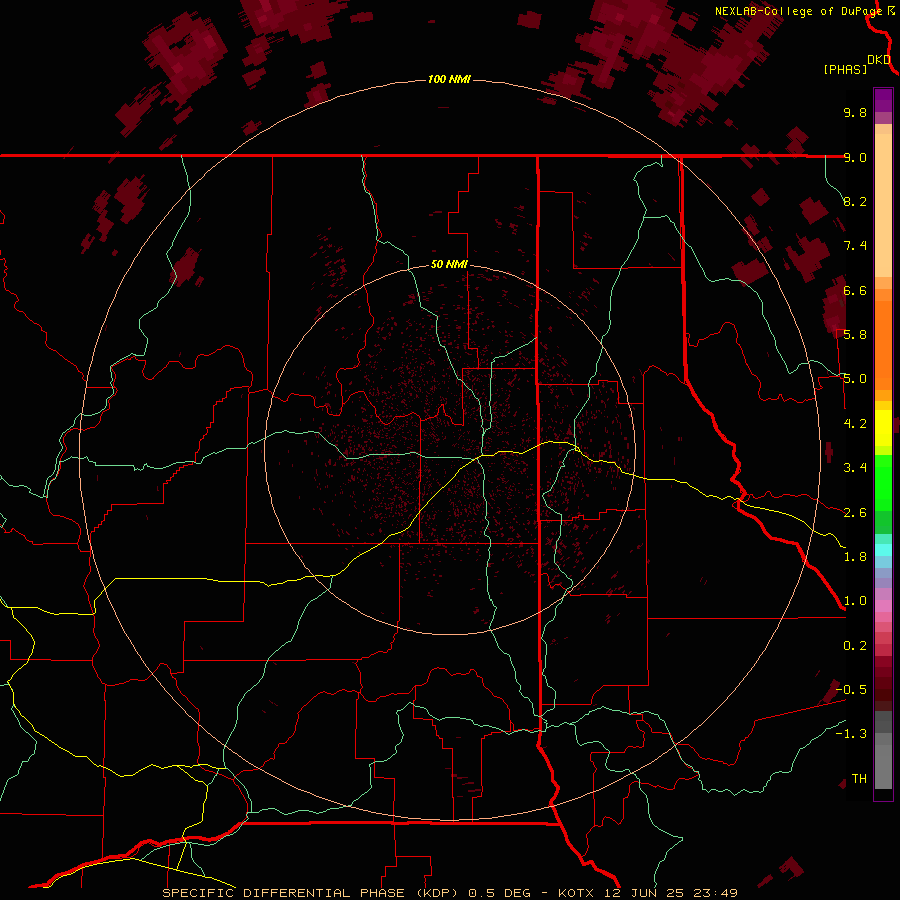Viewport: 900px width, 900px height.
Task: Pick the light peach band on the color scale
Action: [x=883, y=205]
